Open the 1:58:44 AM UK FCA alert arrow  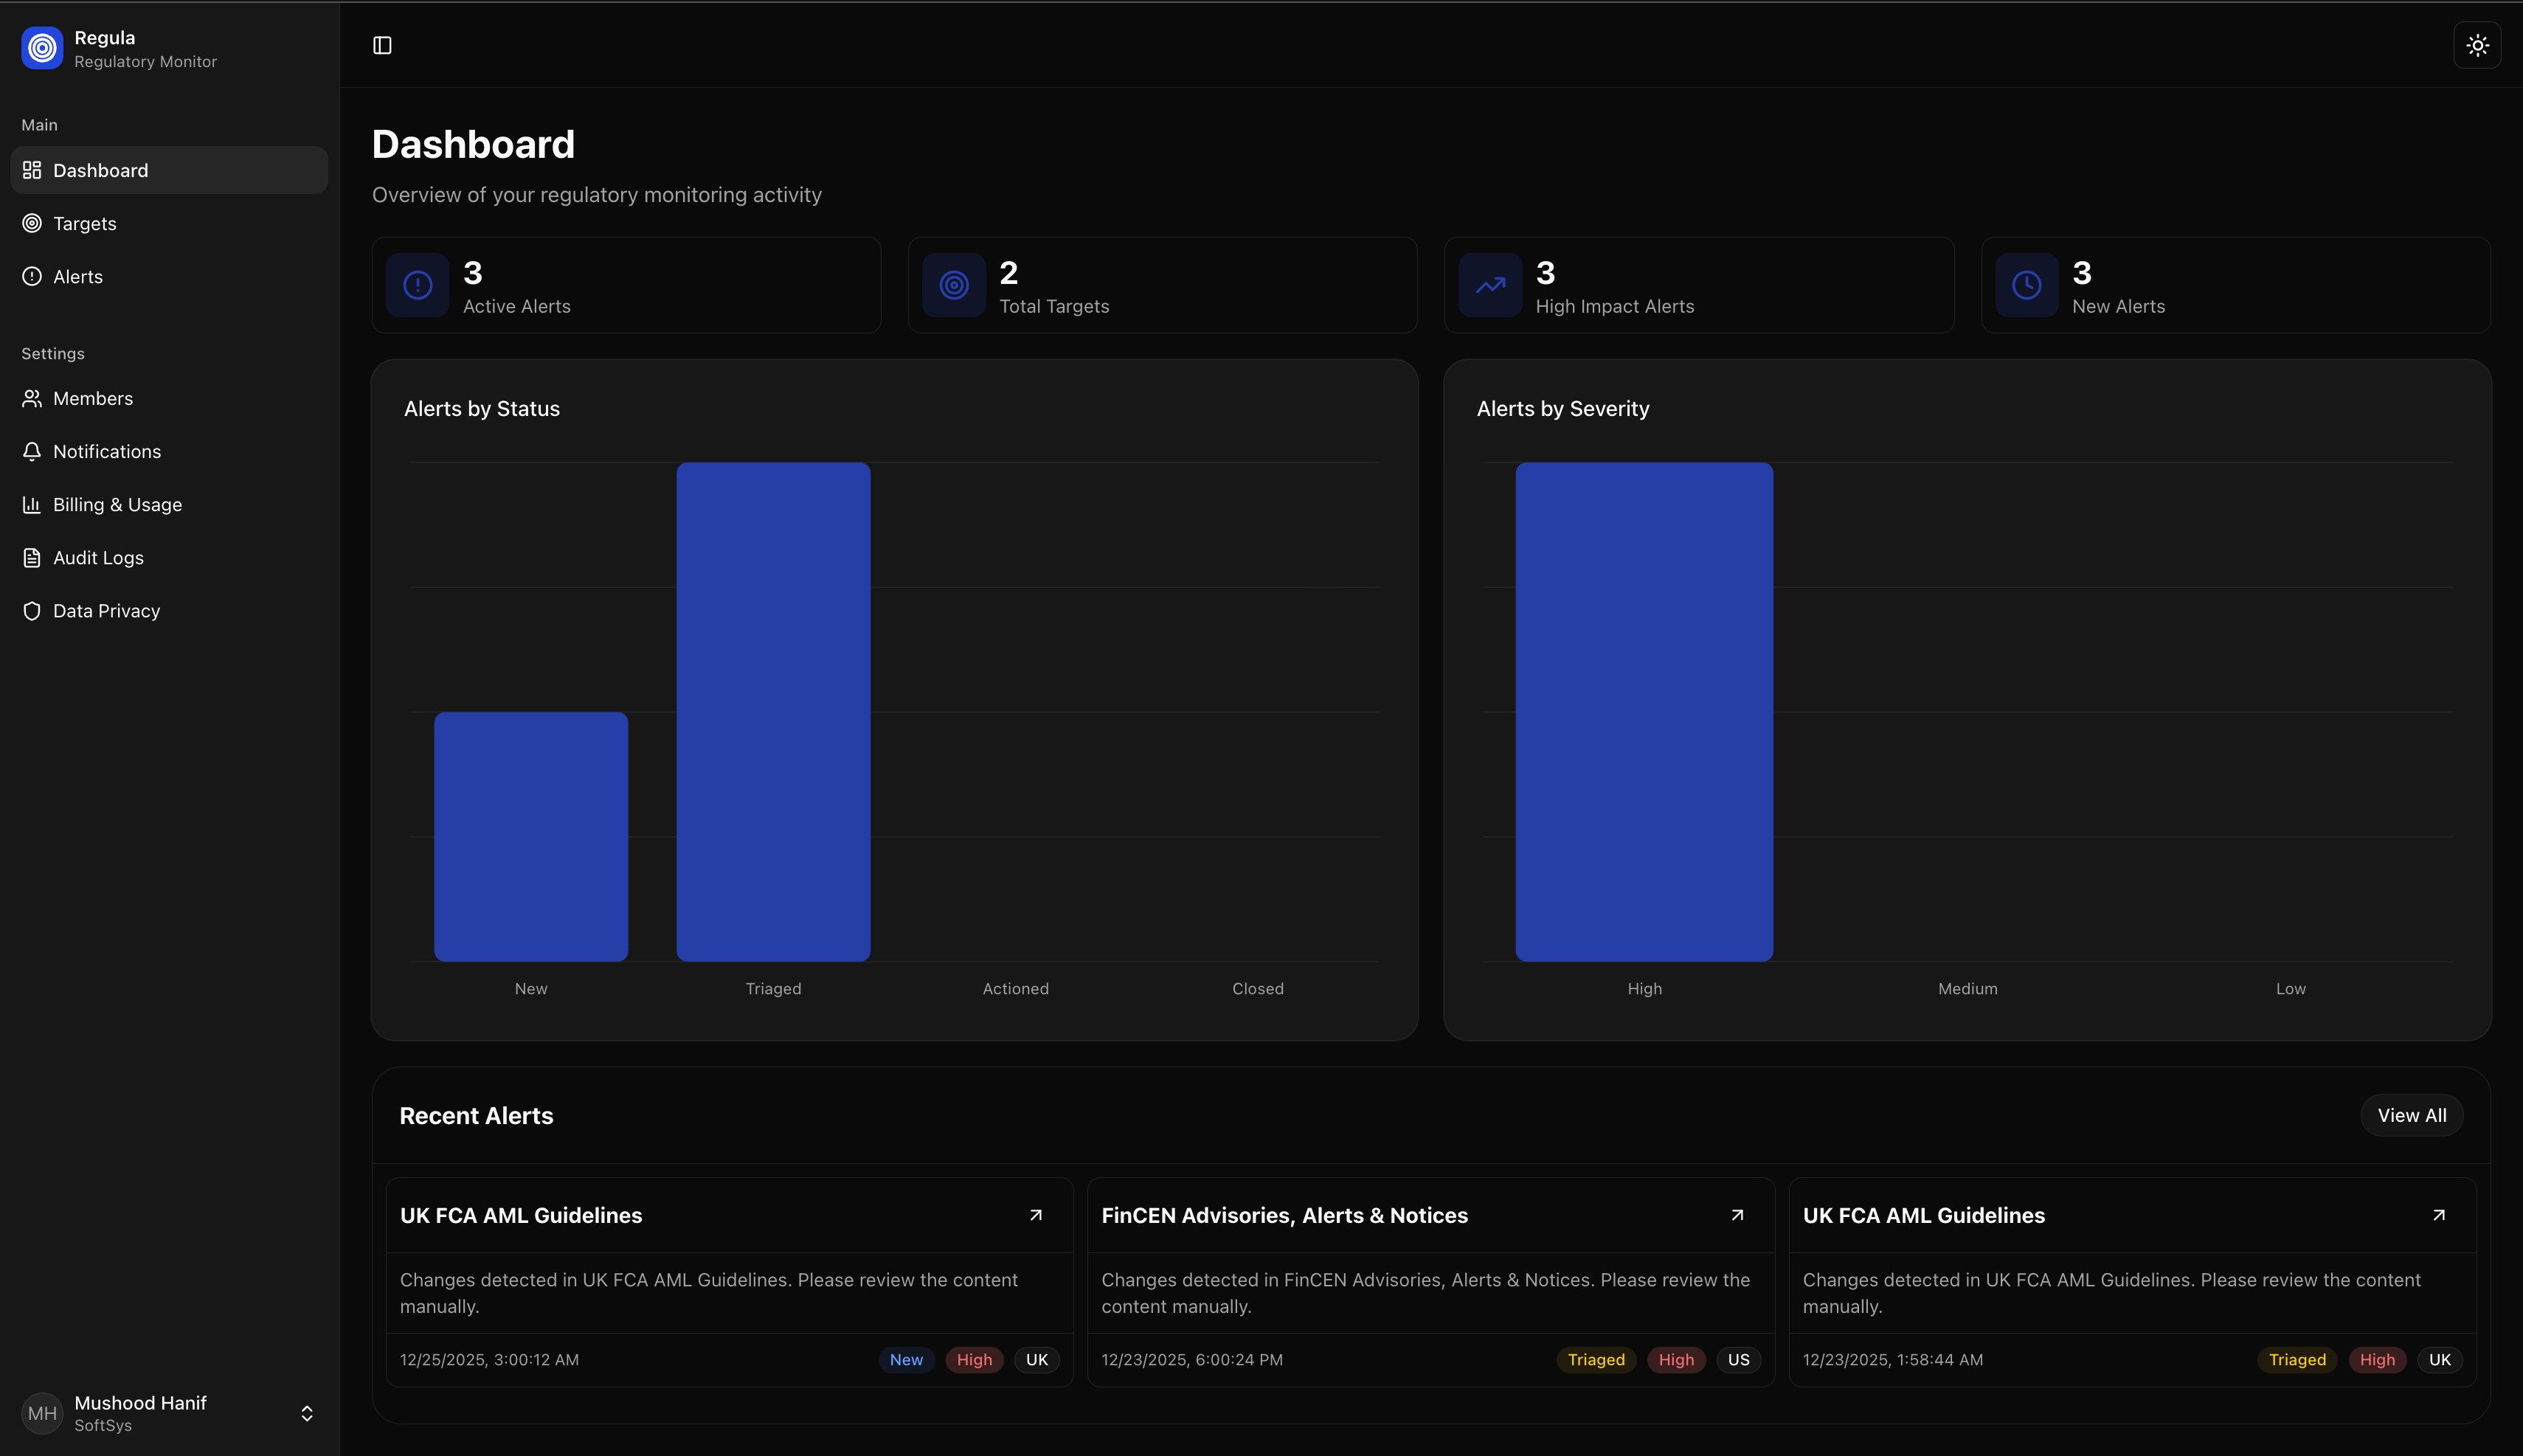pyautogui.click(x=2438, y=1215)
